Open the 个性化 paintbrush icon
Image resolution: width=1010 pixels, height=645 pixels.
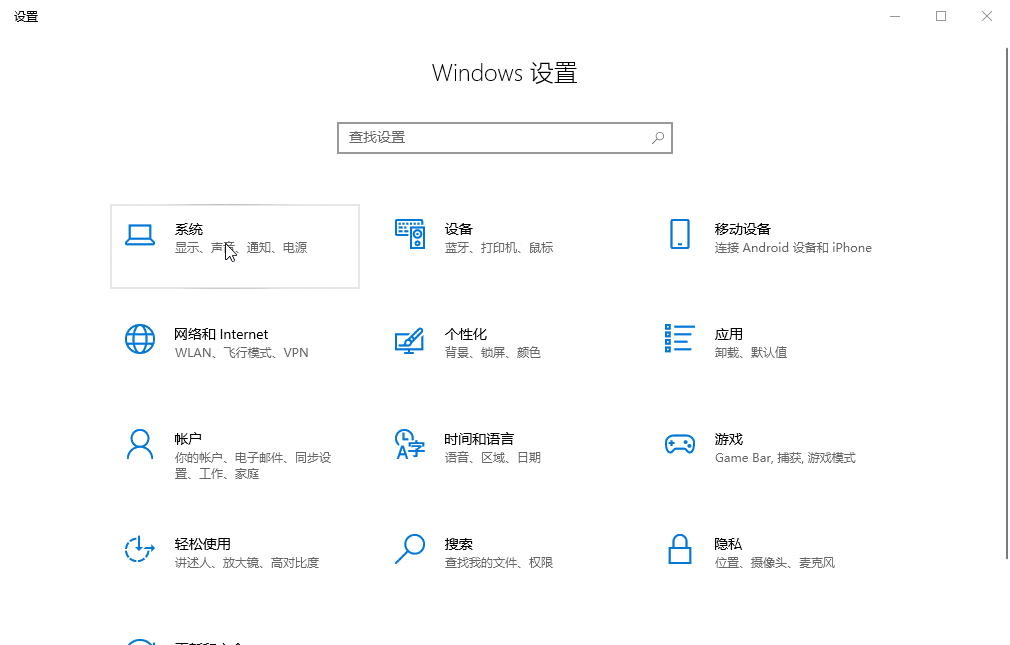point(410,340)
